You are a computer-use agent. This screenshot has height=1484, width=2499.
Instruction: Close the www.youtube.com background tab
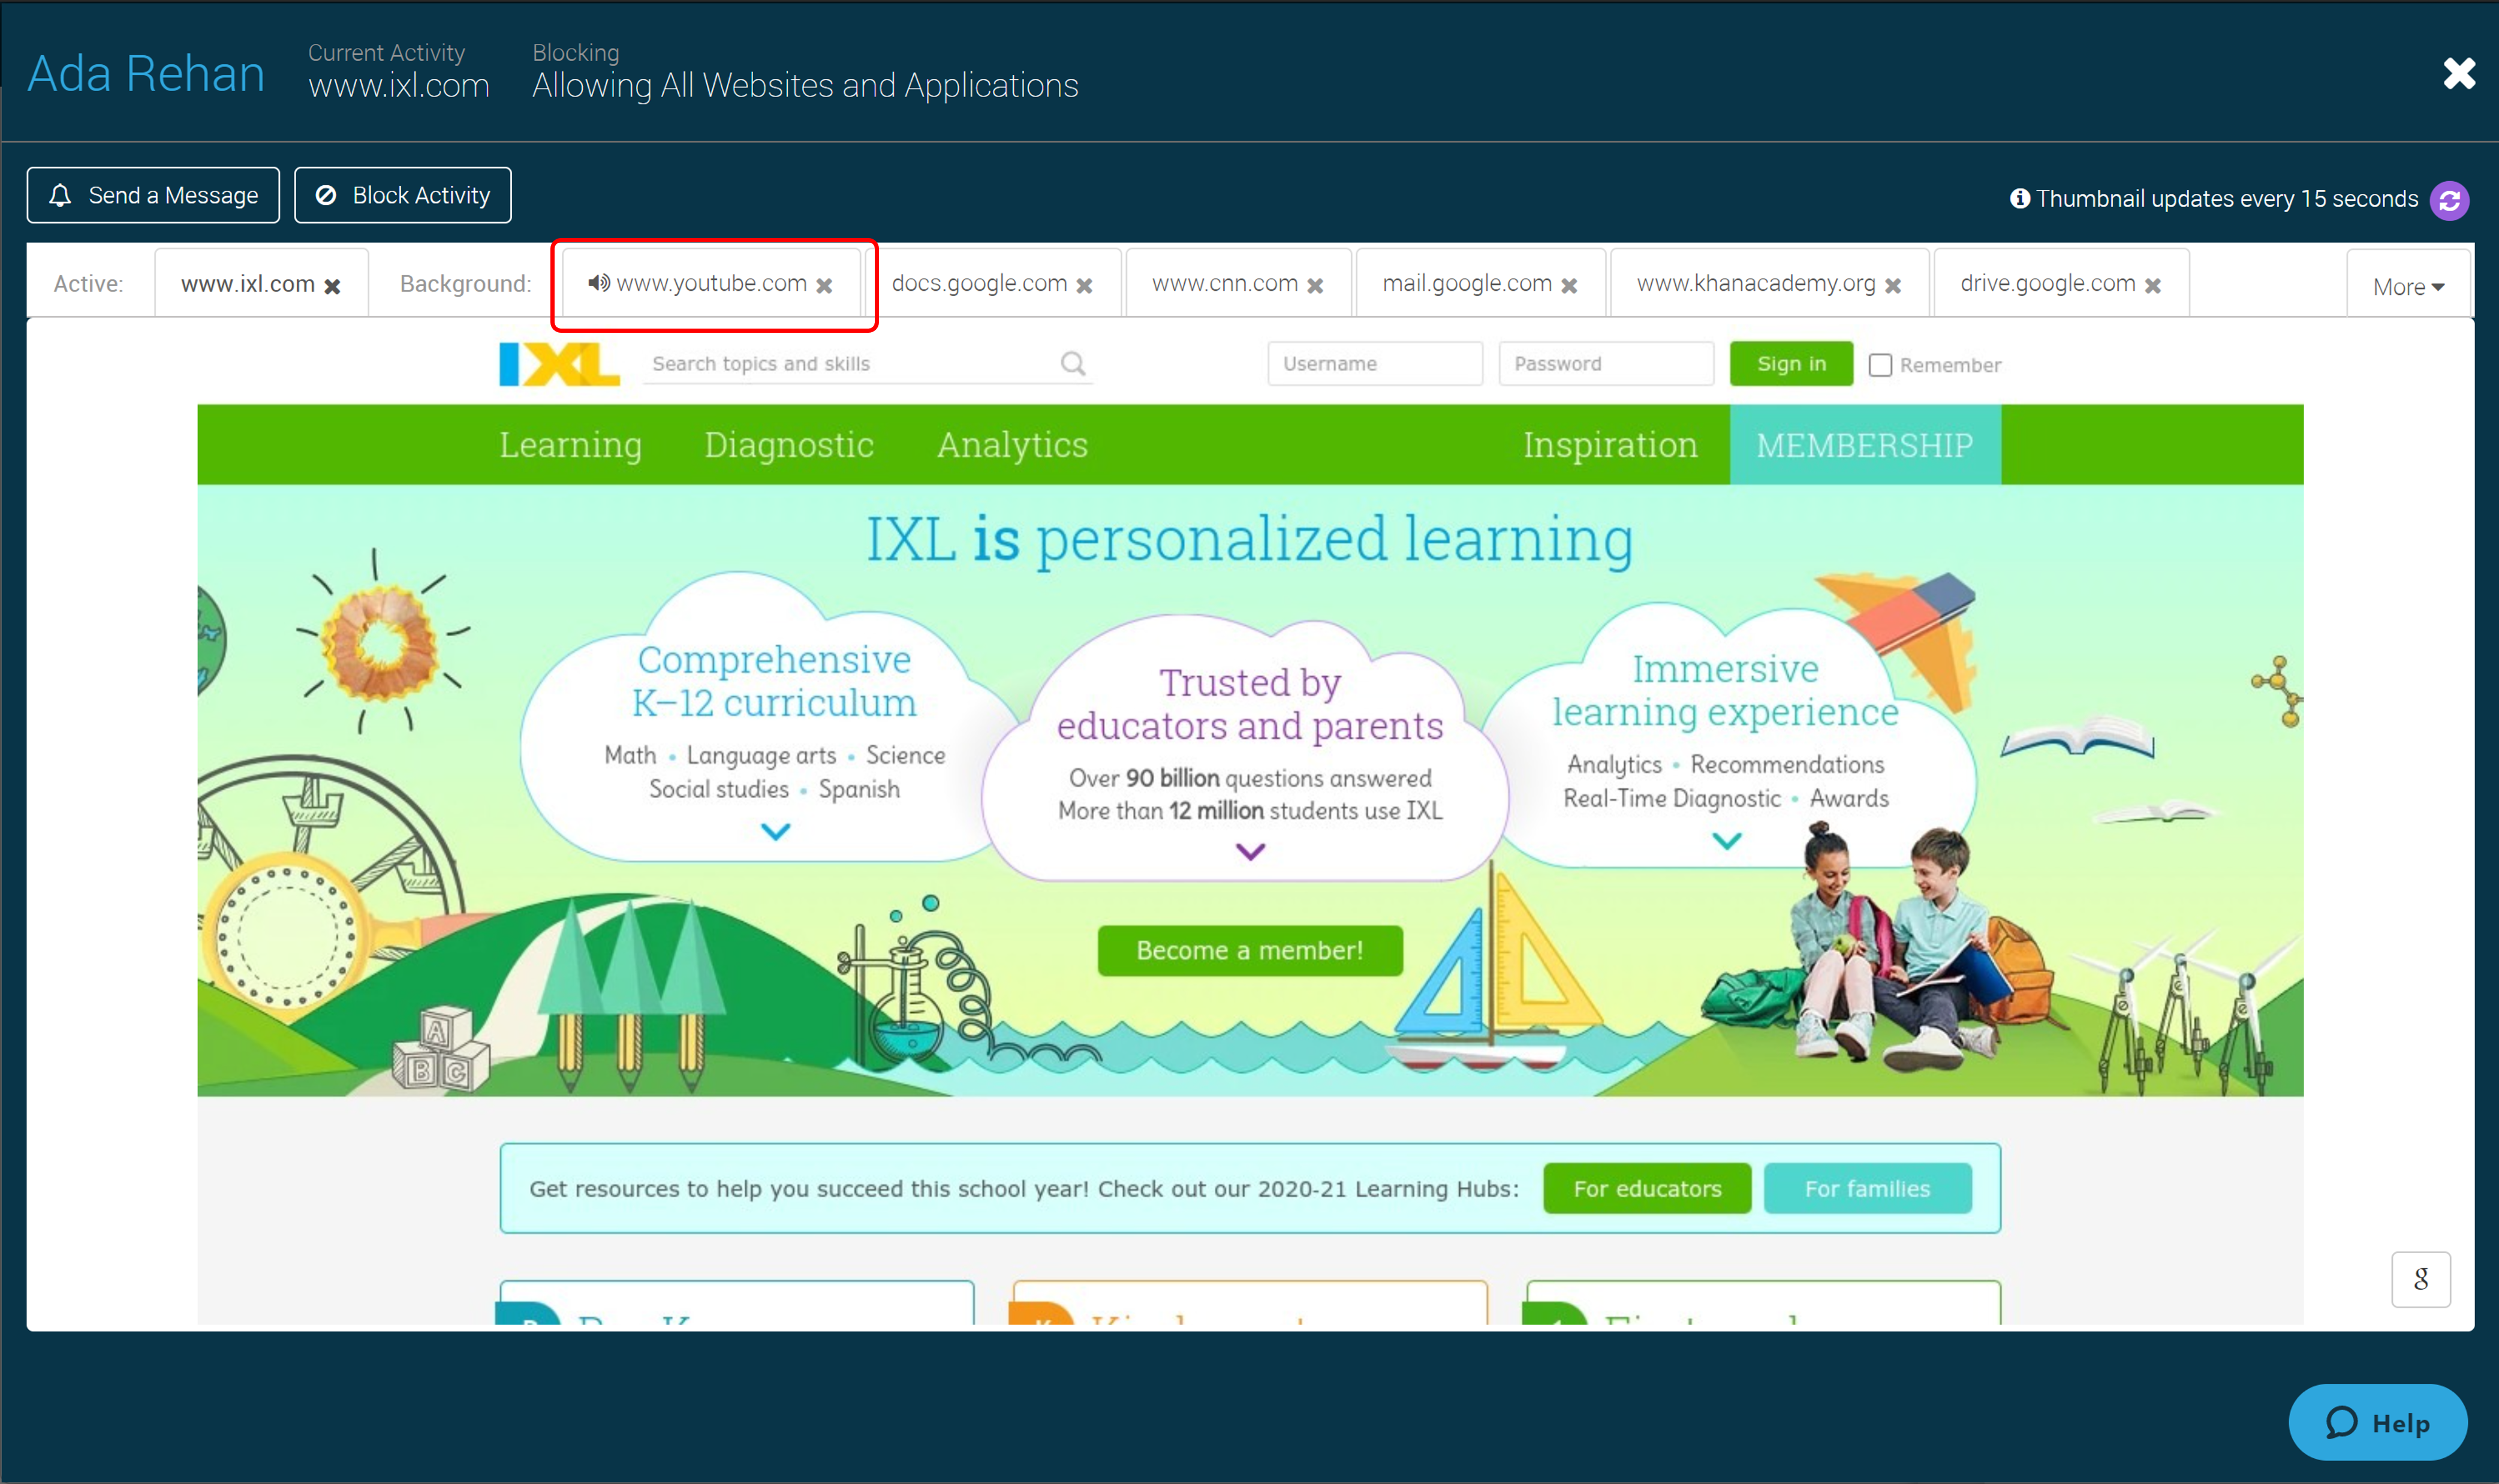point(824,286)
